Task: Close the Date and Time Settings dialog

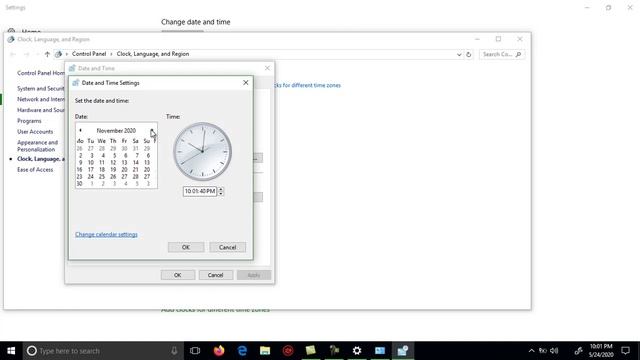Action: pyautogui.click(x=246, y=82)
